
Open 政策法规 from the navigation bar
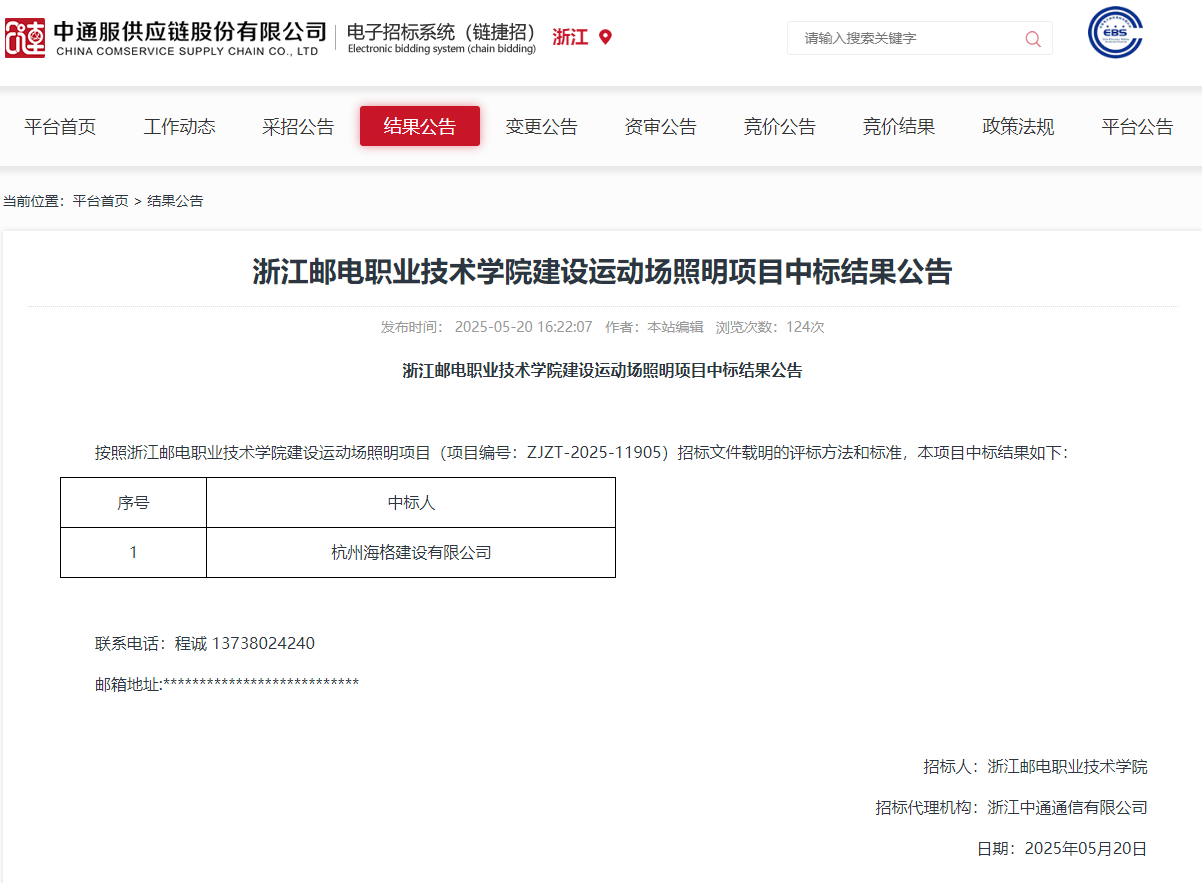(x=1018, y=126)
